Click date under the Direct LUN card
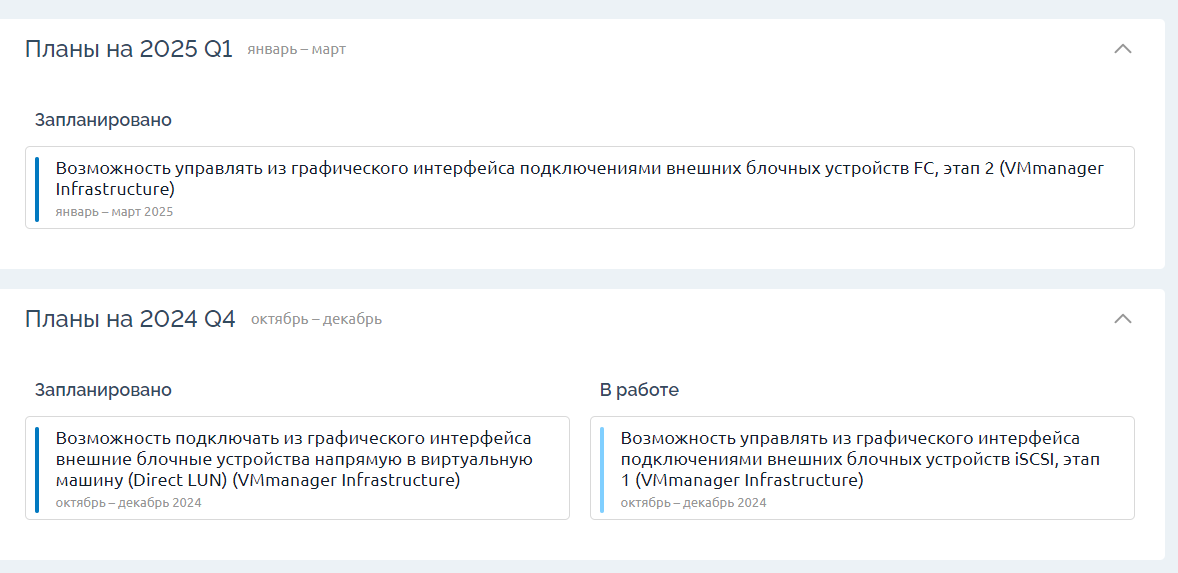1178x573 pixels. click(128, 502)
